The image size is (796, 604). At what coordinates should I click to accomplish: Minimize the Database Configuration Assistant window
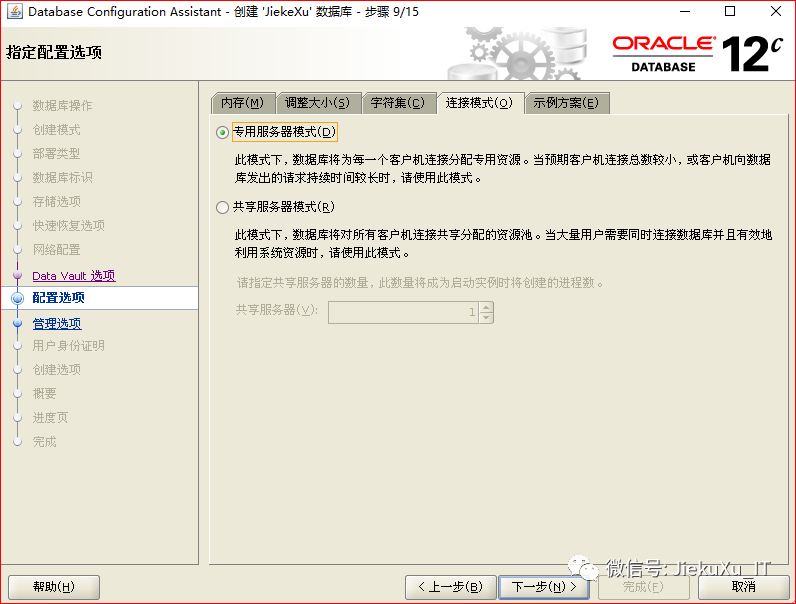685,11
